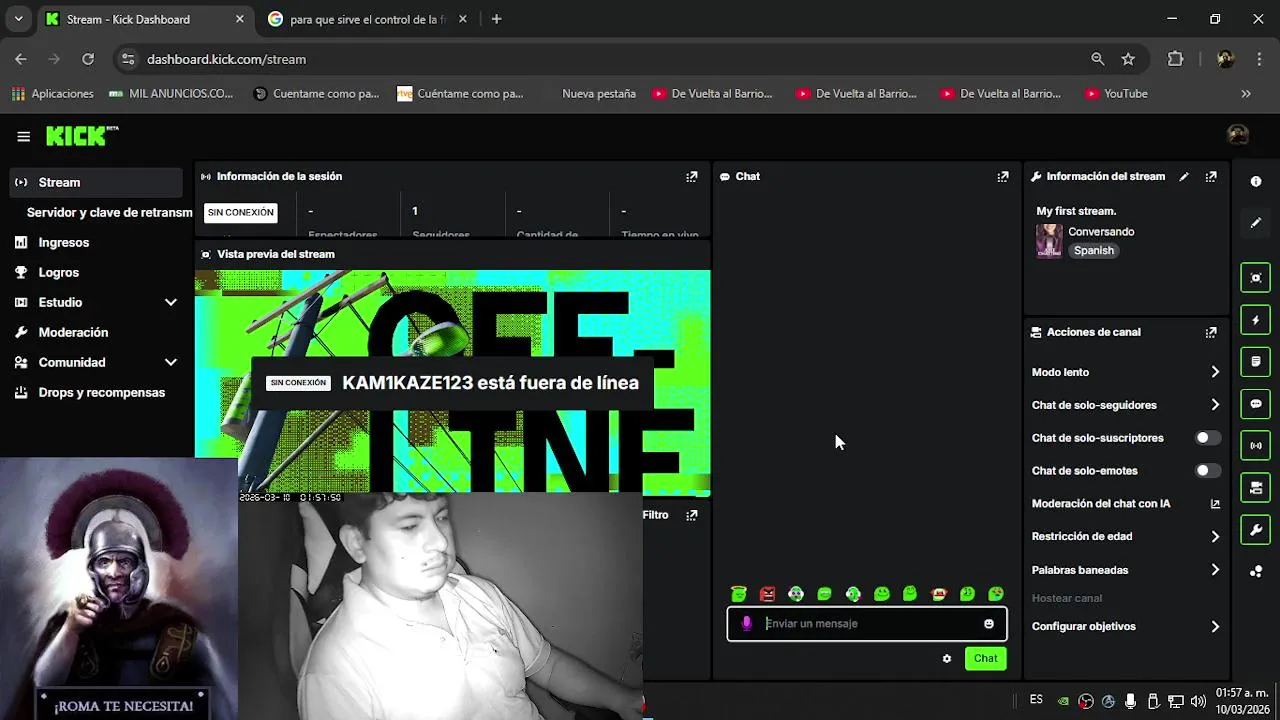Click the info circle icon in the right sidebar
This screenshot has height=720, width=1280.
pyautogui.click(x=1256, y=181)
